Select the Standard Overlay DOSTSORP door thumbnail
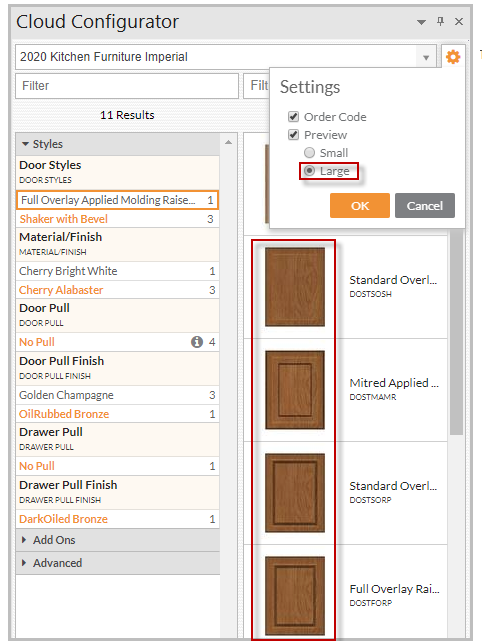Screen dimensions: 485x644 (295, 493)
